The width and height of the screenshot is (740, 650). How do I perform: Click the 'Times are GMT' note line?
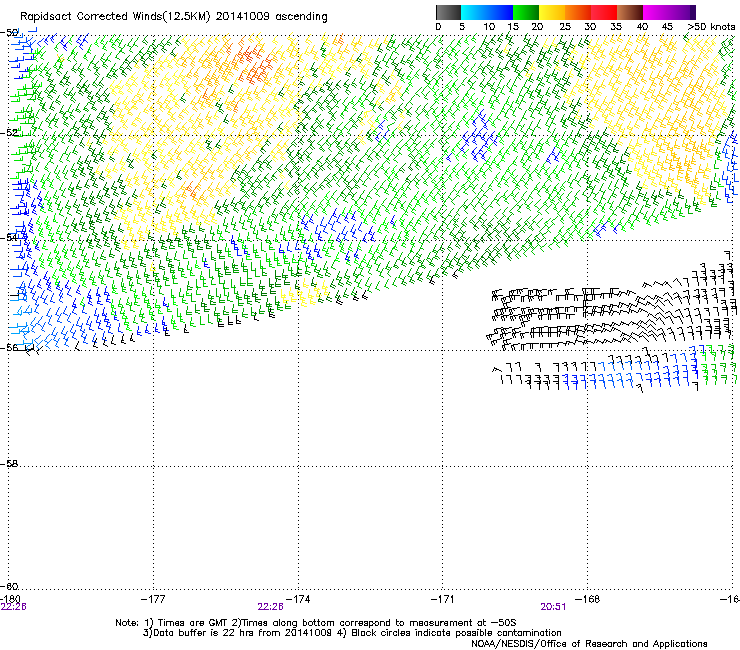316,623
